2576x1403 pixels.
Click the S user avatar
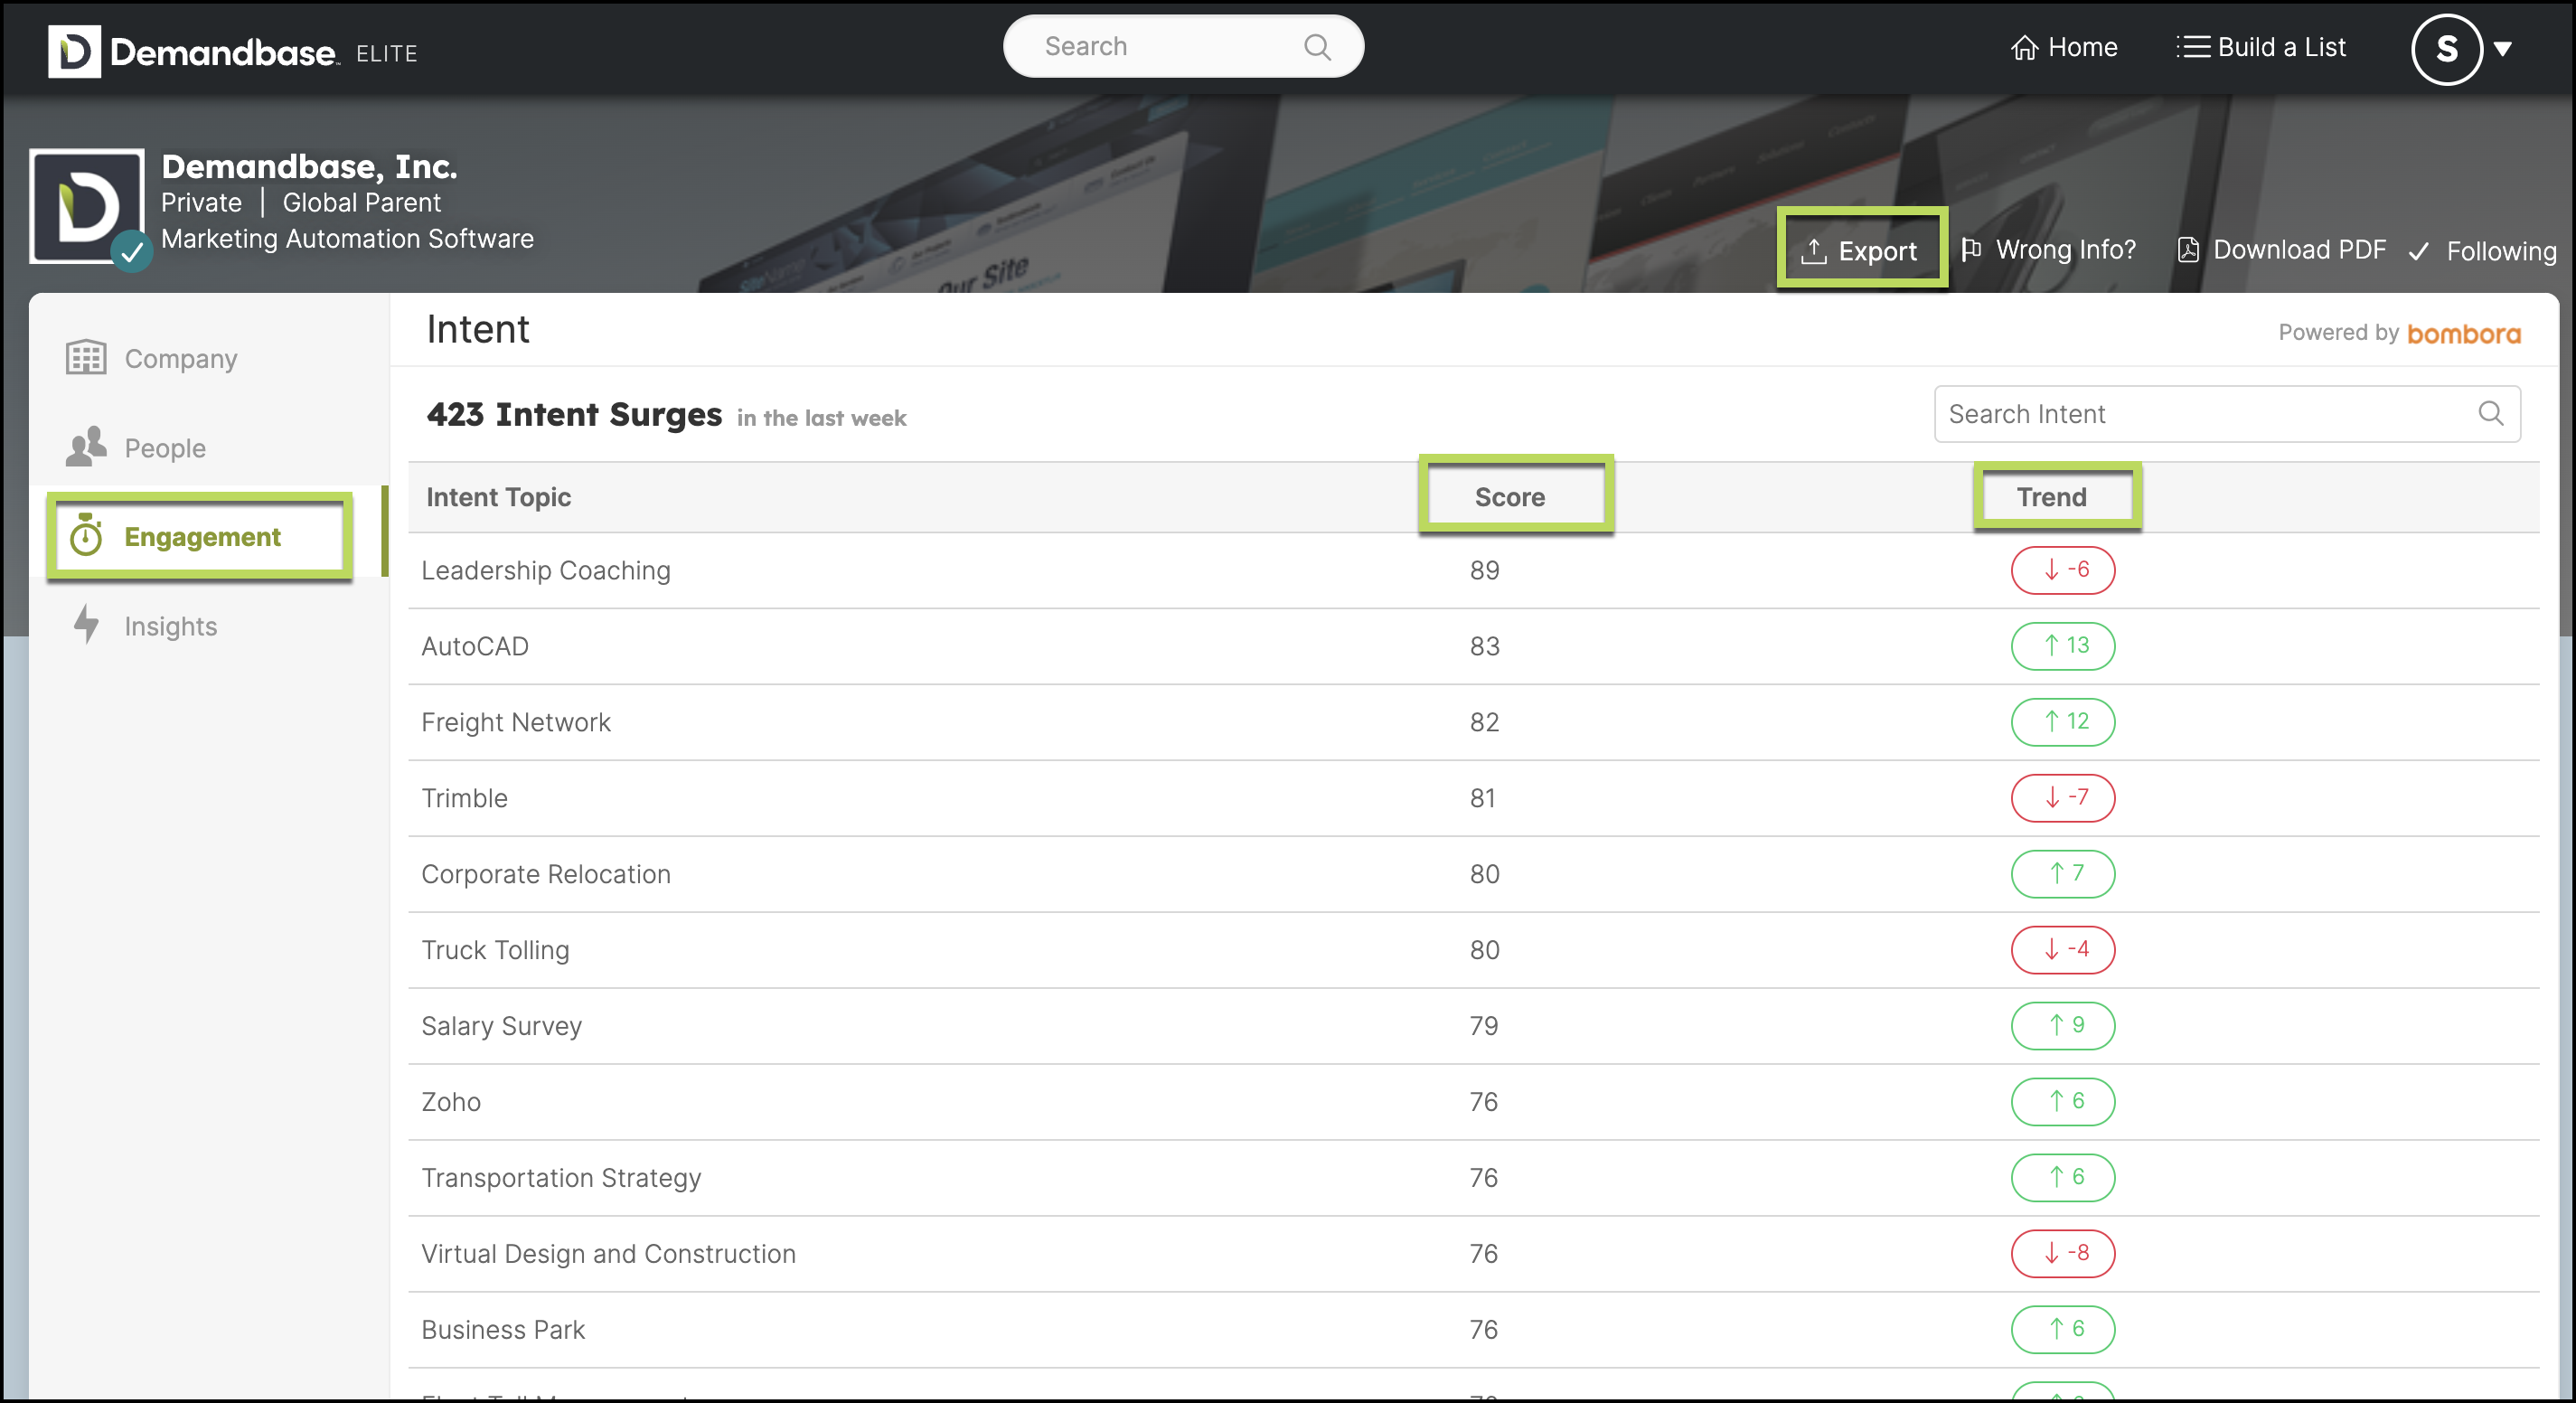coord(2446,49)
